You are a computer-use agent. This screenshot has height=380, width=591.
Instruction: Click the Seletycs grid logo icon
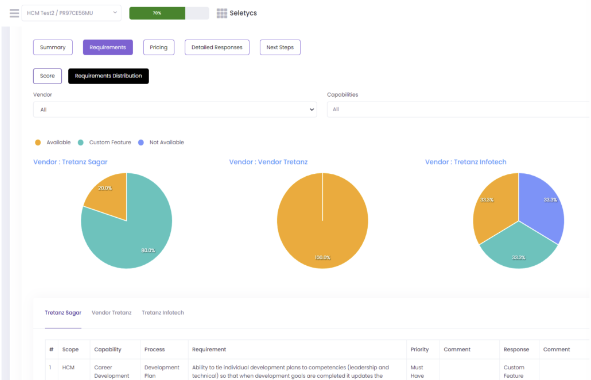[x=222, y=13]
